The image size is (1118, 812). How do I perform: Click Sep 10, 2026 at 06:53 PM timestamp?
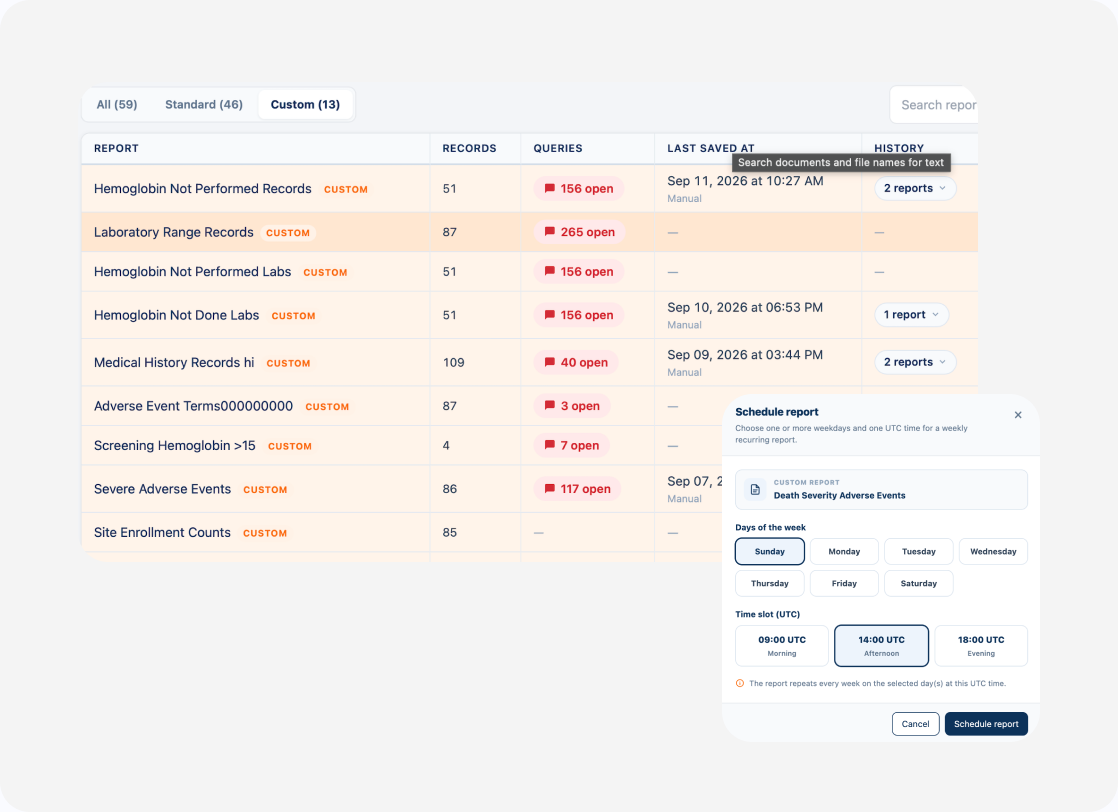pyautogui.click(x=745, y=307)
